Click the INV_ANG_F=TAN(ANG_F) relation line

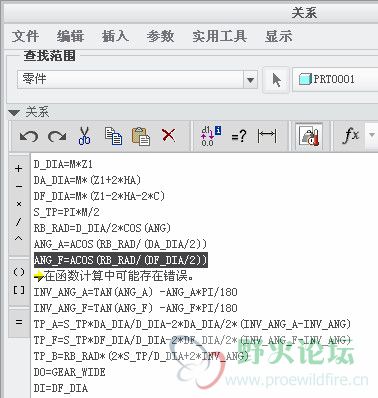[135, 308]
